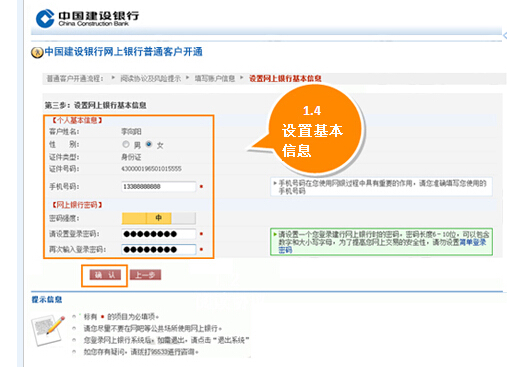This screenshot has width=507, height=367.
Task: Click the tip about 必填项 required fields
Action: coord(121,317)
